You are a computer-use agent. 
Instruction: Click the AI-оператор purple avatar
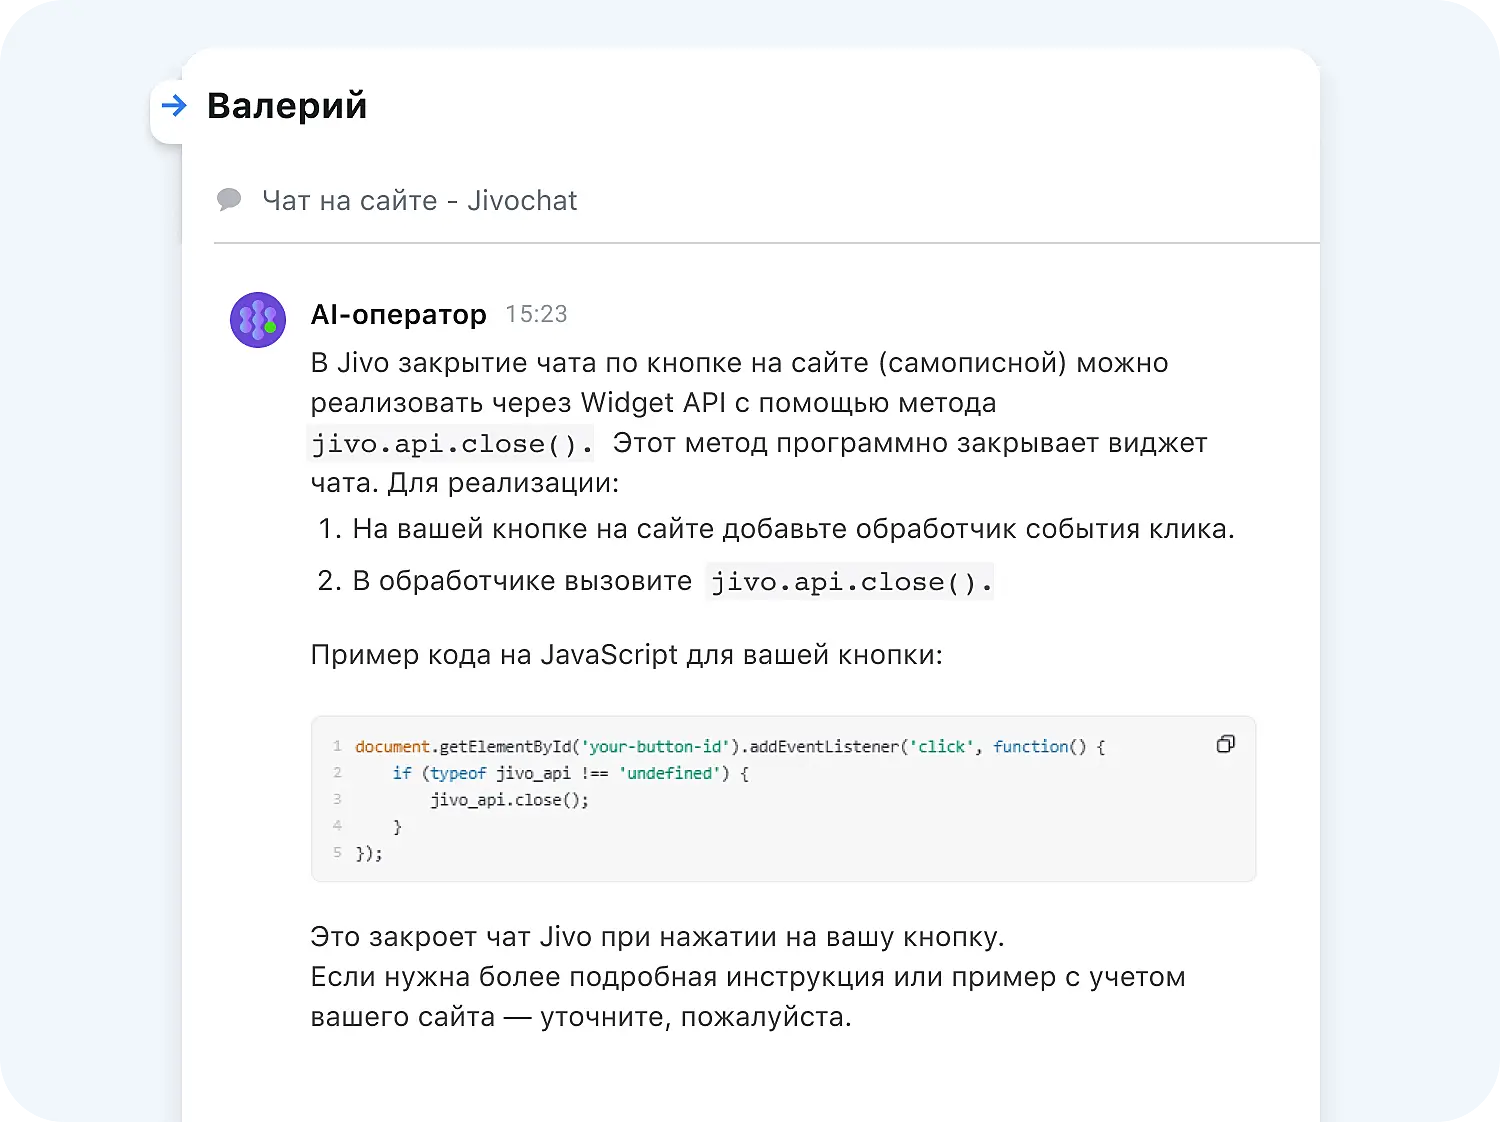click(258, 320)
